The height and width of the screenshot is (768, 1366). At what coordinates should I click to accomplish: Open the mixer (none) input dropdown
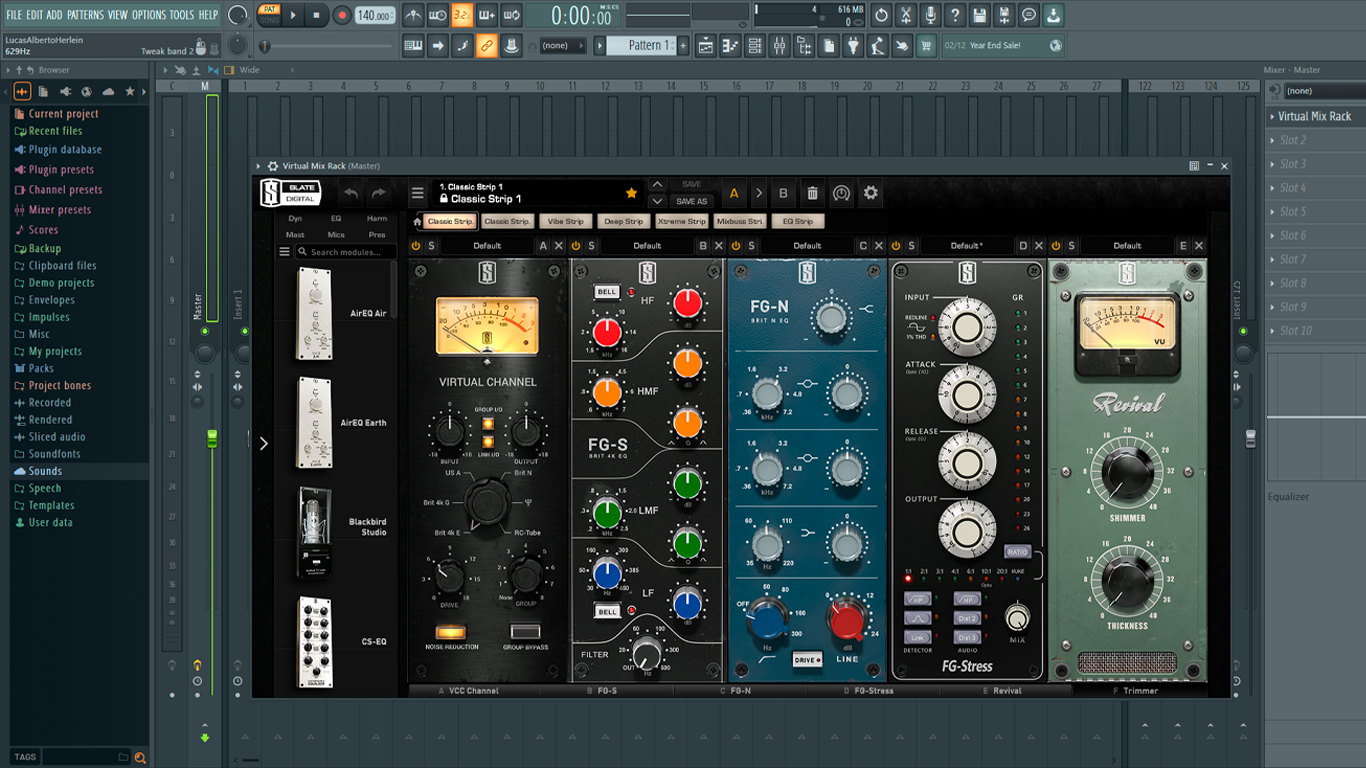pos(1324,91)
